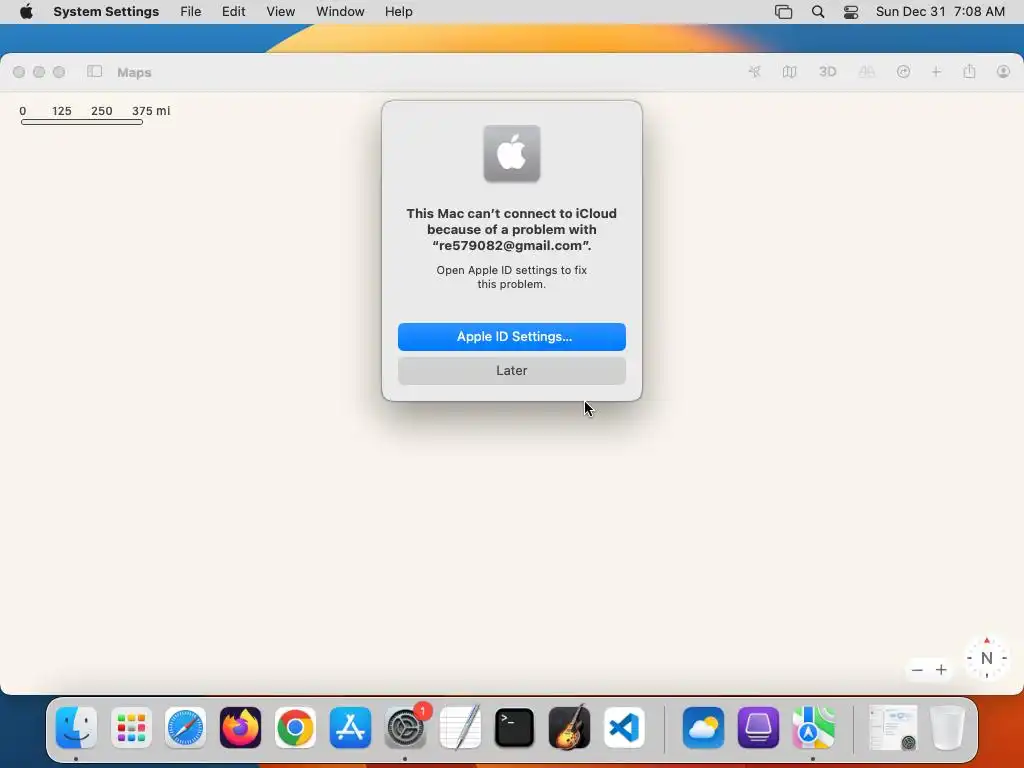Launch Google Chrome from the Dock
The width and height of the screenshot is (1024, 768).
point(295,728)
